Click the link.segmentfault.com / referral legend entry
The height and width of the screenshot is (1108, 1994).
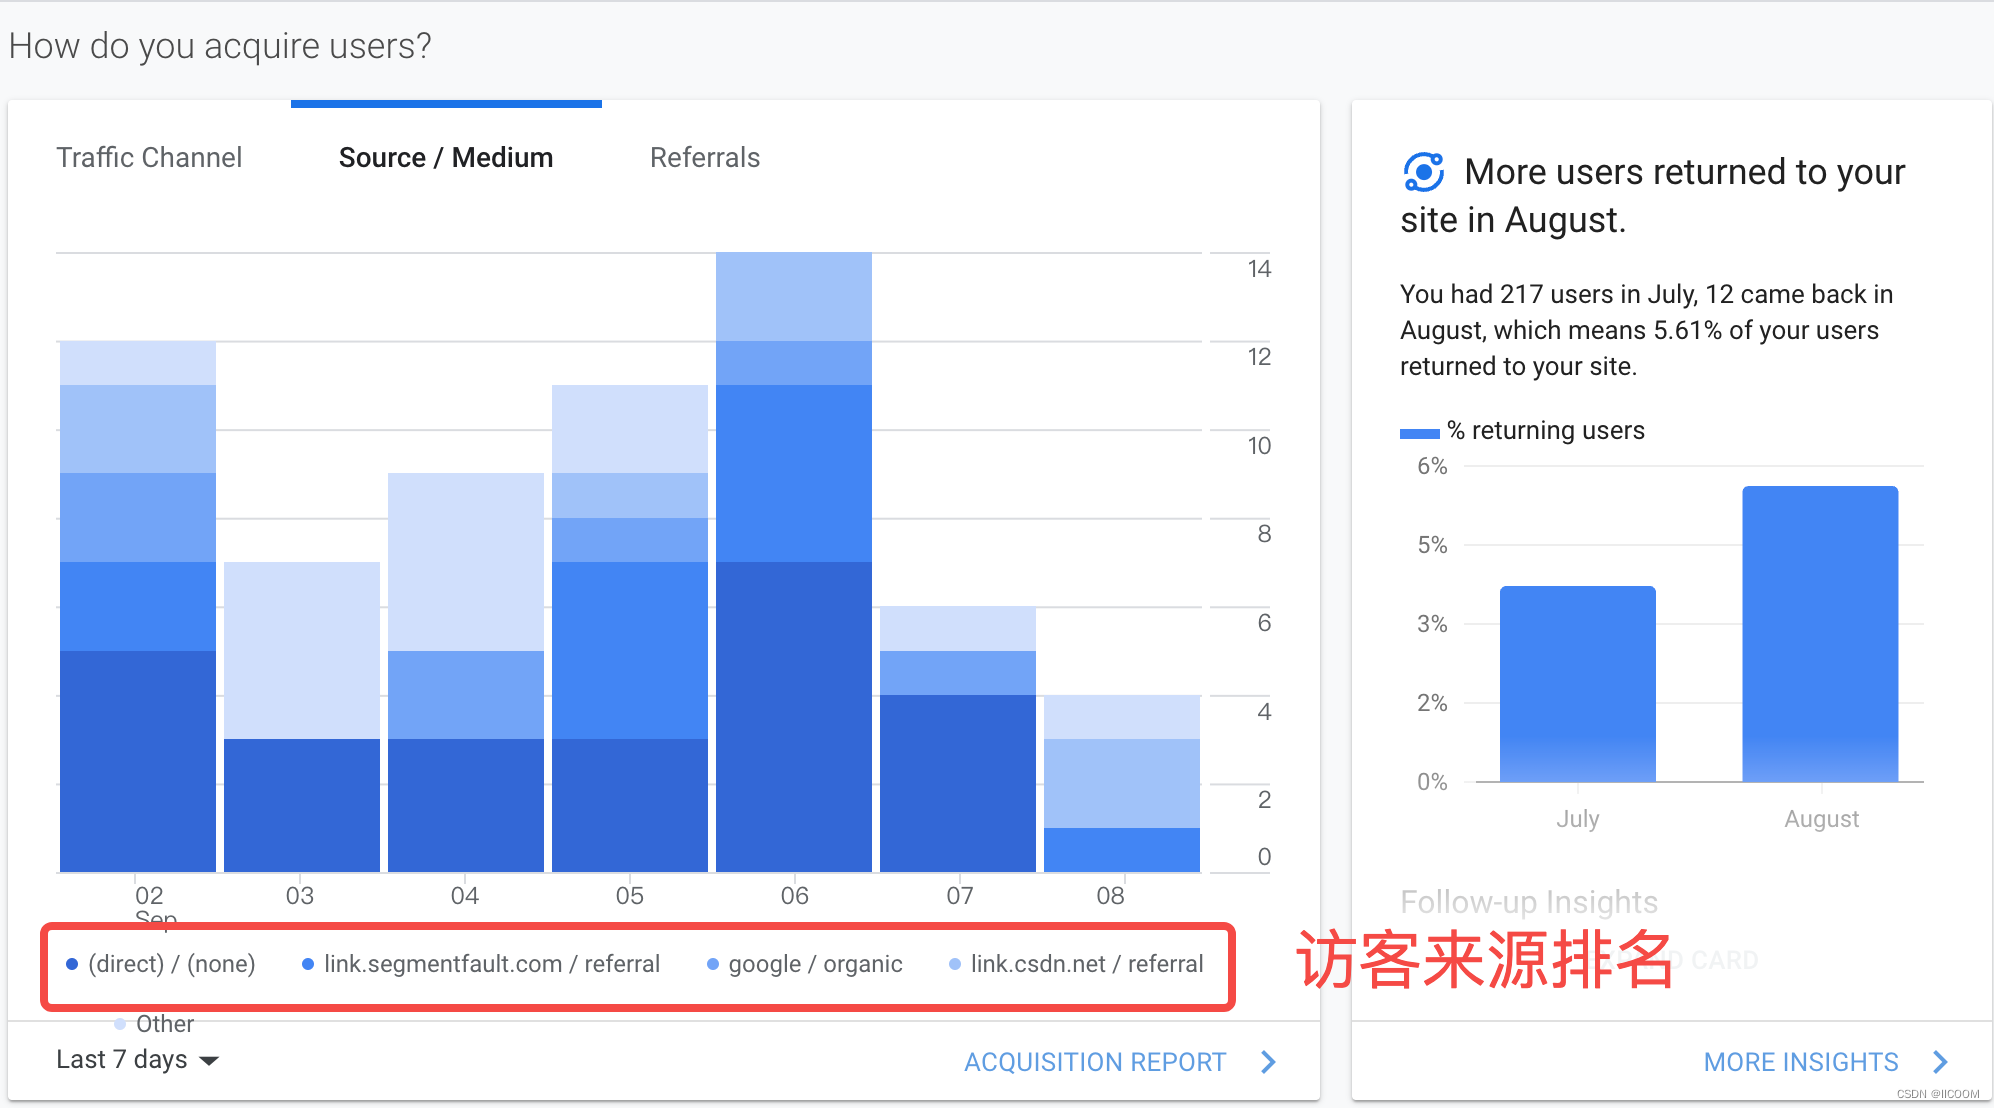pyautogui.click(x=481, y=964)
